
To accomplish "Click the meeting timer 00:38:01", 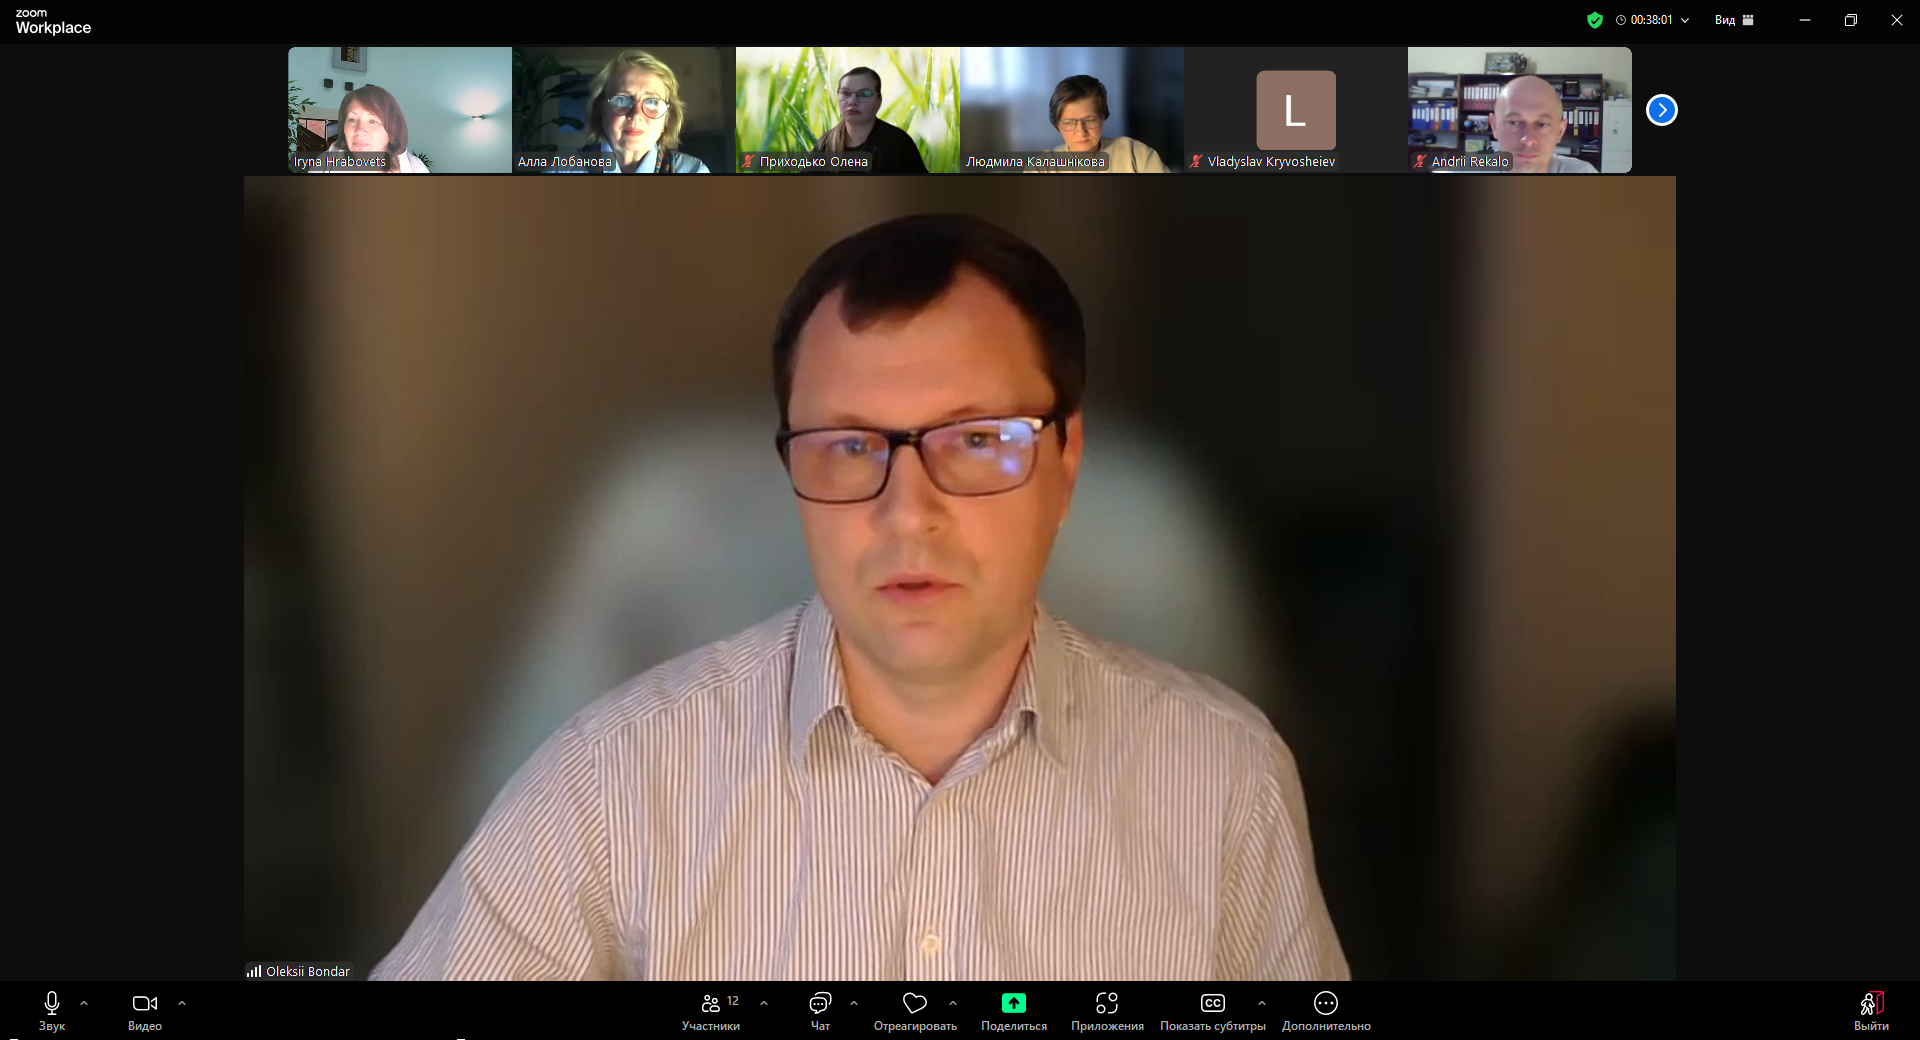I will tap(1651, 20).
